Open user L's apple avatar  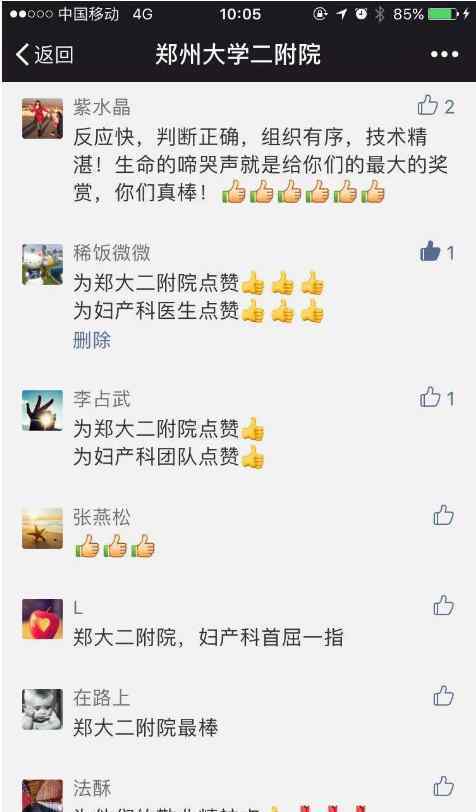tap(42, 619)
